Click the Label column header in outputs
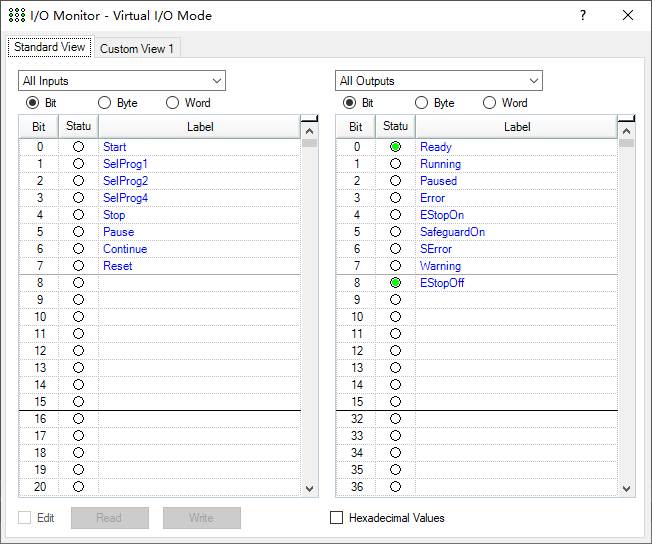 point(517,127)
